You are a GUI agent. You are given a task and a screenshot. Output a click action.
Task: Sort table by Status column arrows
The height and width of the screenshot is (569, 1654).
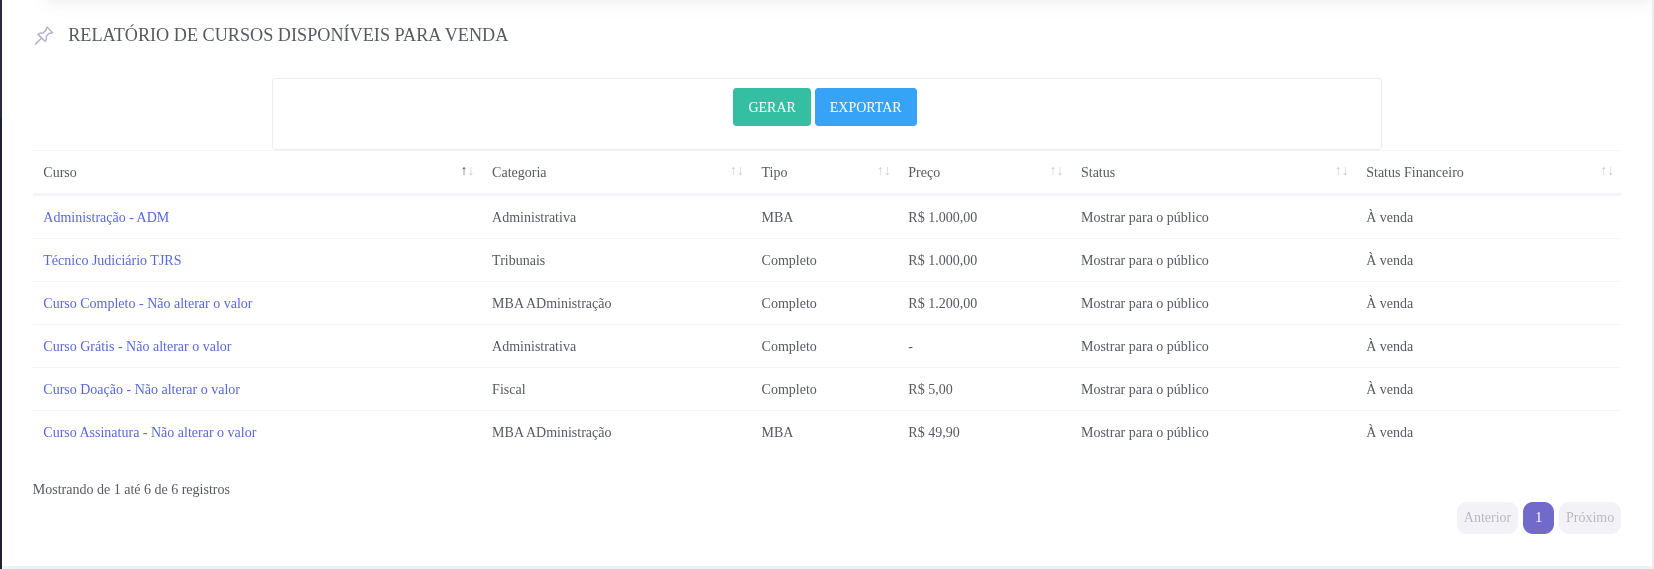(x=1342, y=172)
